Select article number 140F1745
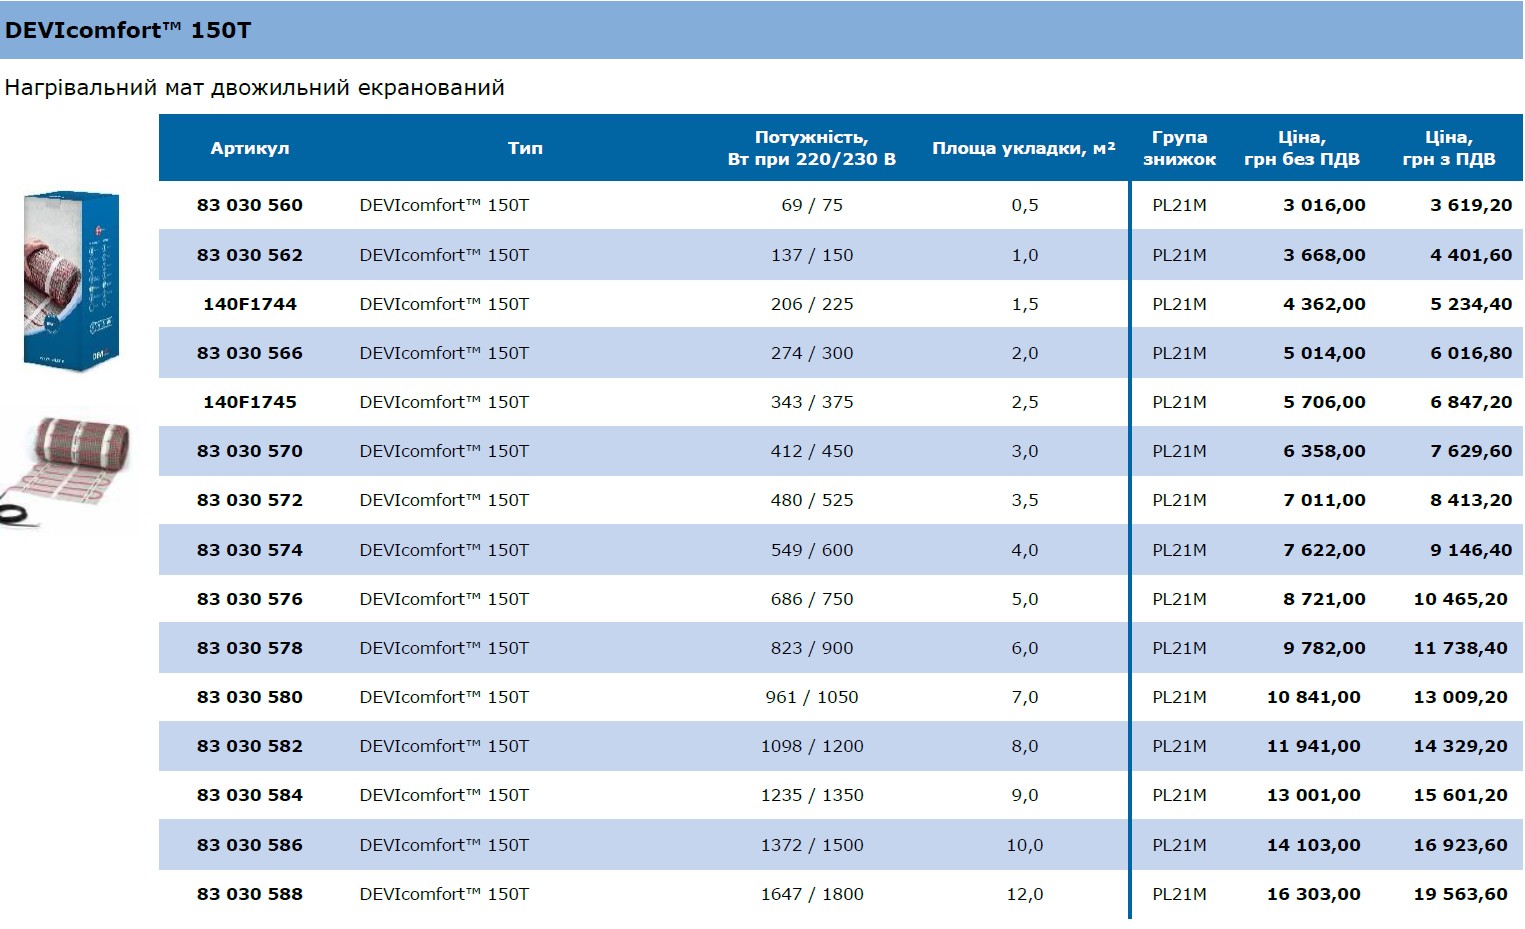This screenshot has height=929, width=1525. [x=250, y=402]
